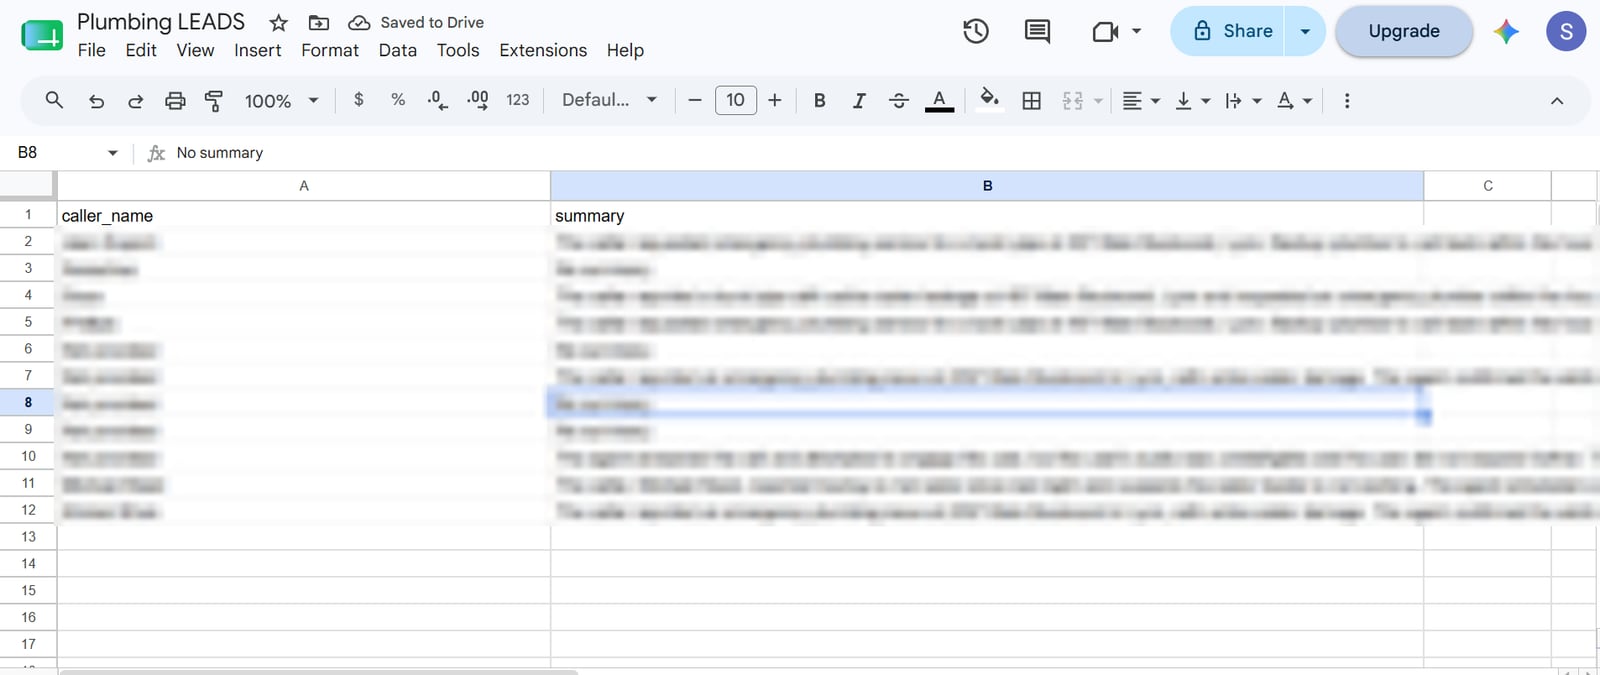1600x675 pixels.
Task: Format as percent
Action: [398, 100]
